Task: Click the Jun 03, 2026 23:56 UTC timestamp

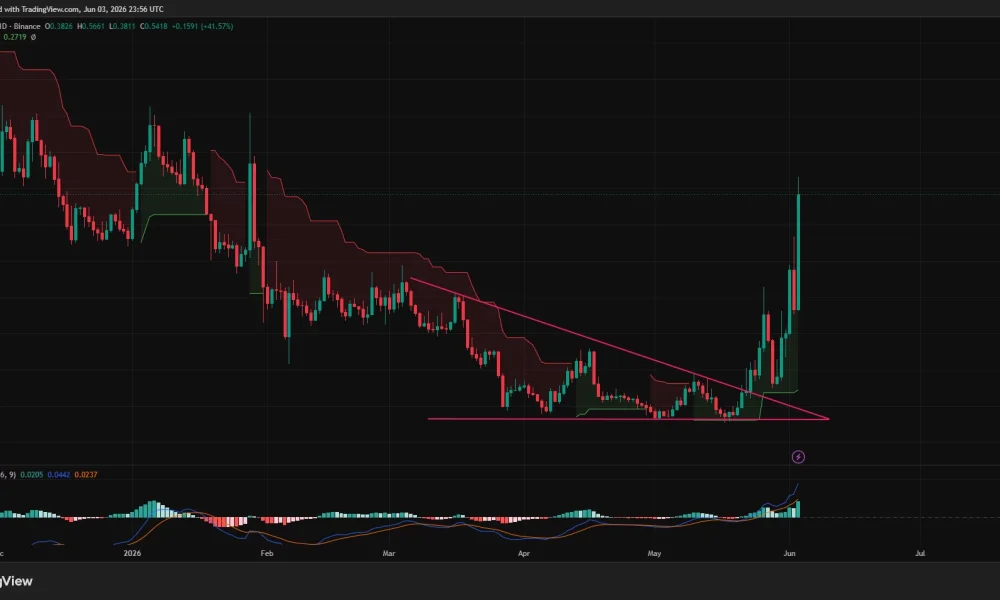Action: tap(123, 9)
